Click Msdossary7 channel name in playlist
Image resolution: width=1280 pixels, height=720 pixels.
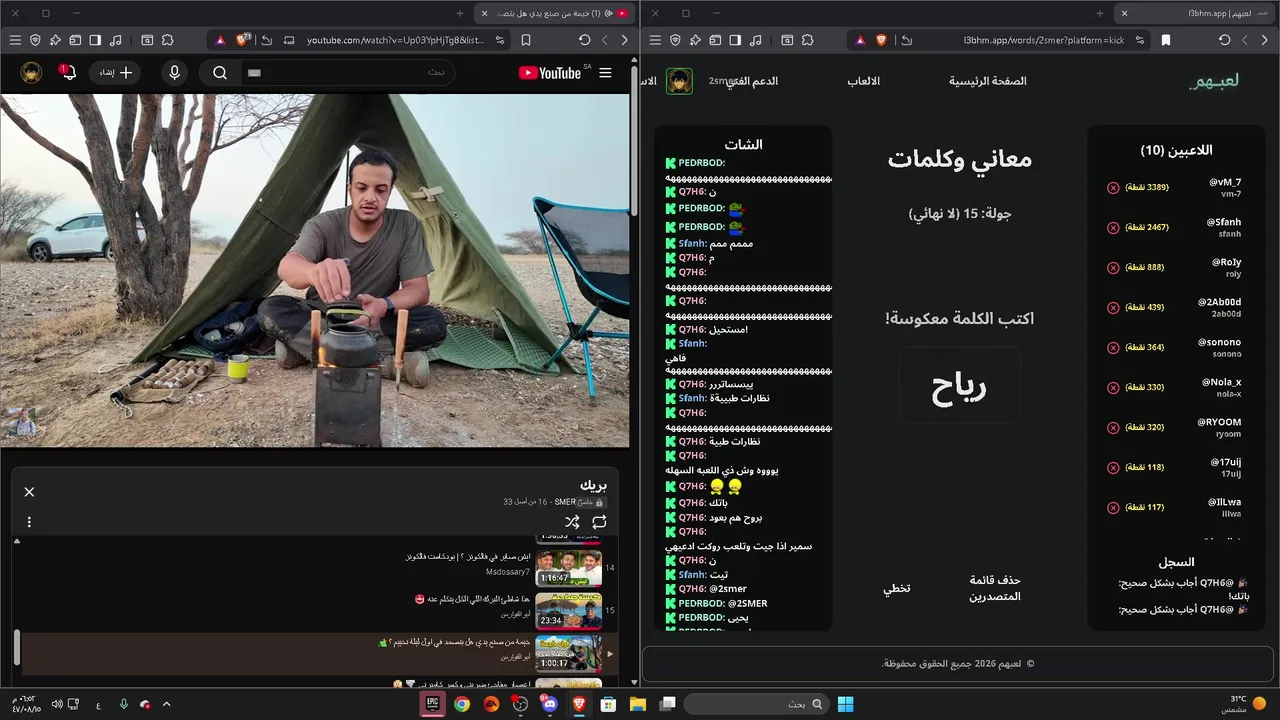click(x=508, y=571)
